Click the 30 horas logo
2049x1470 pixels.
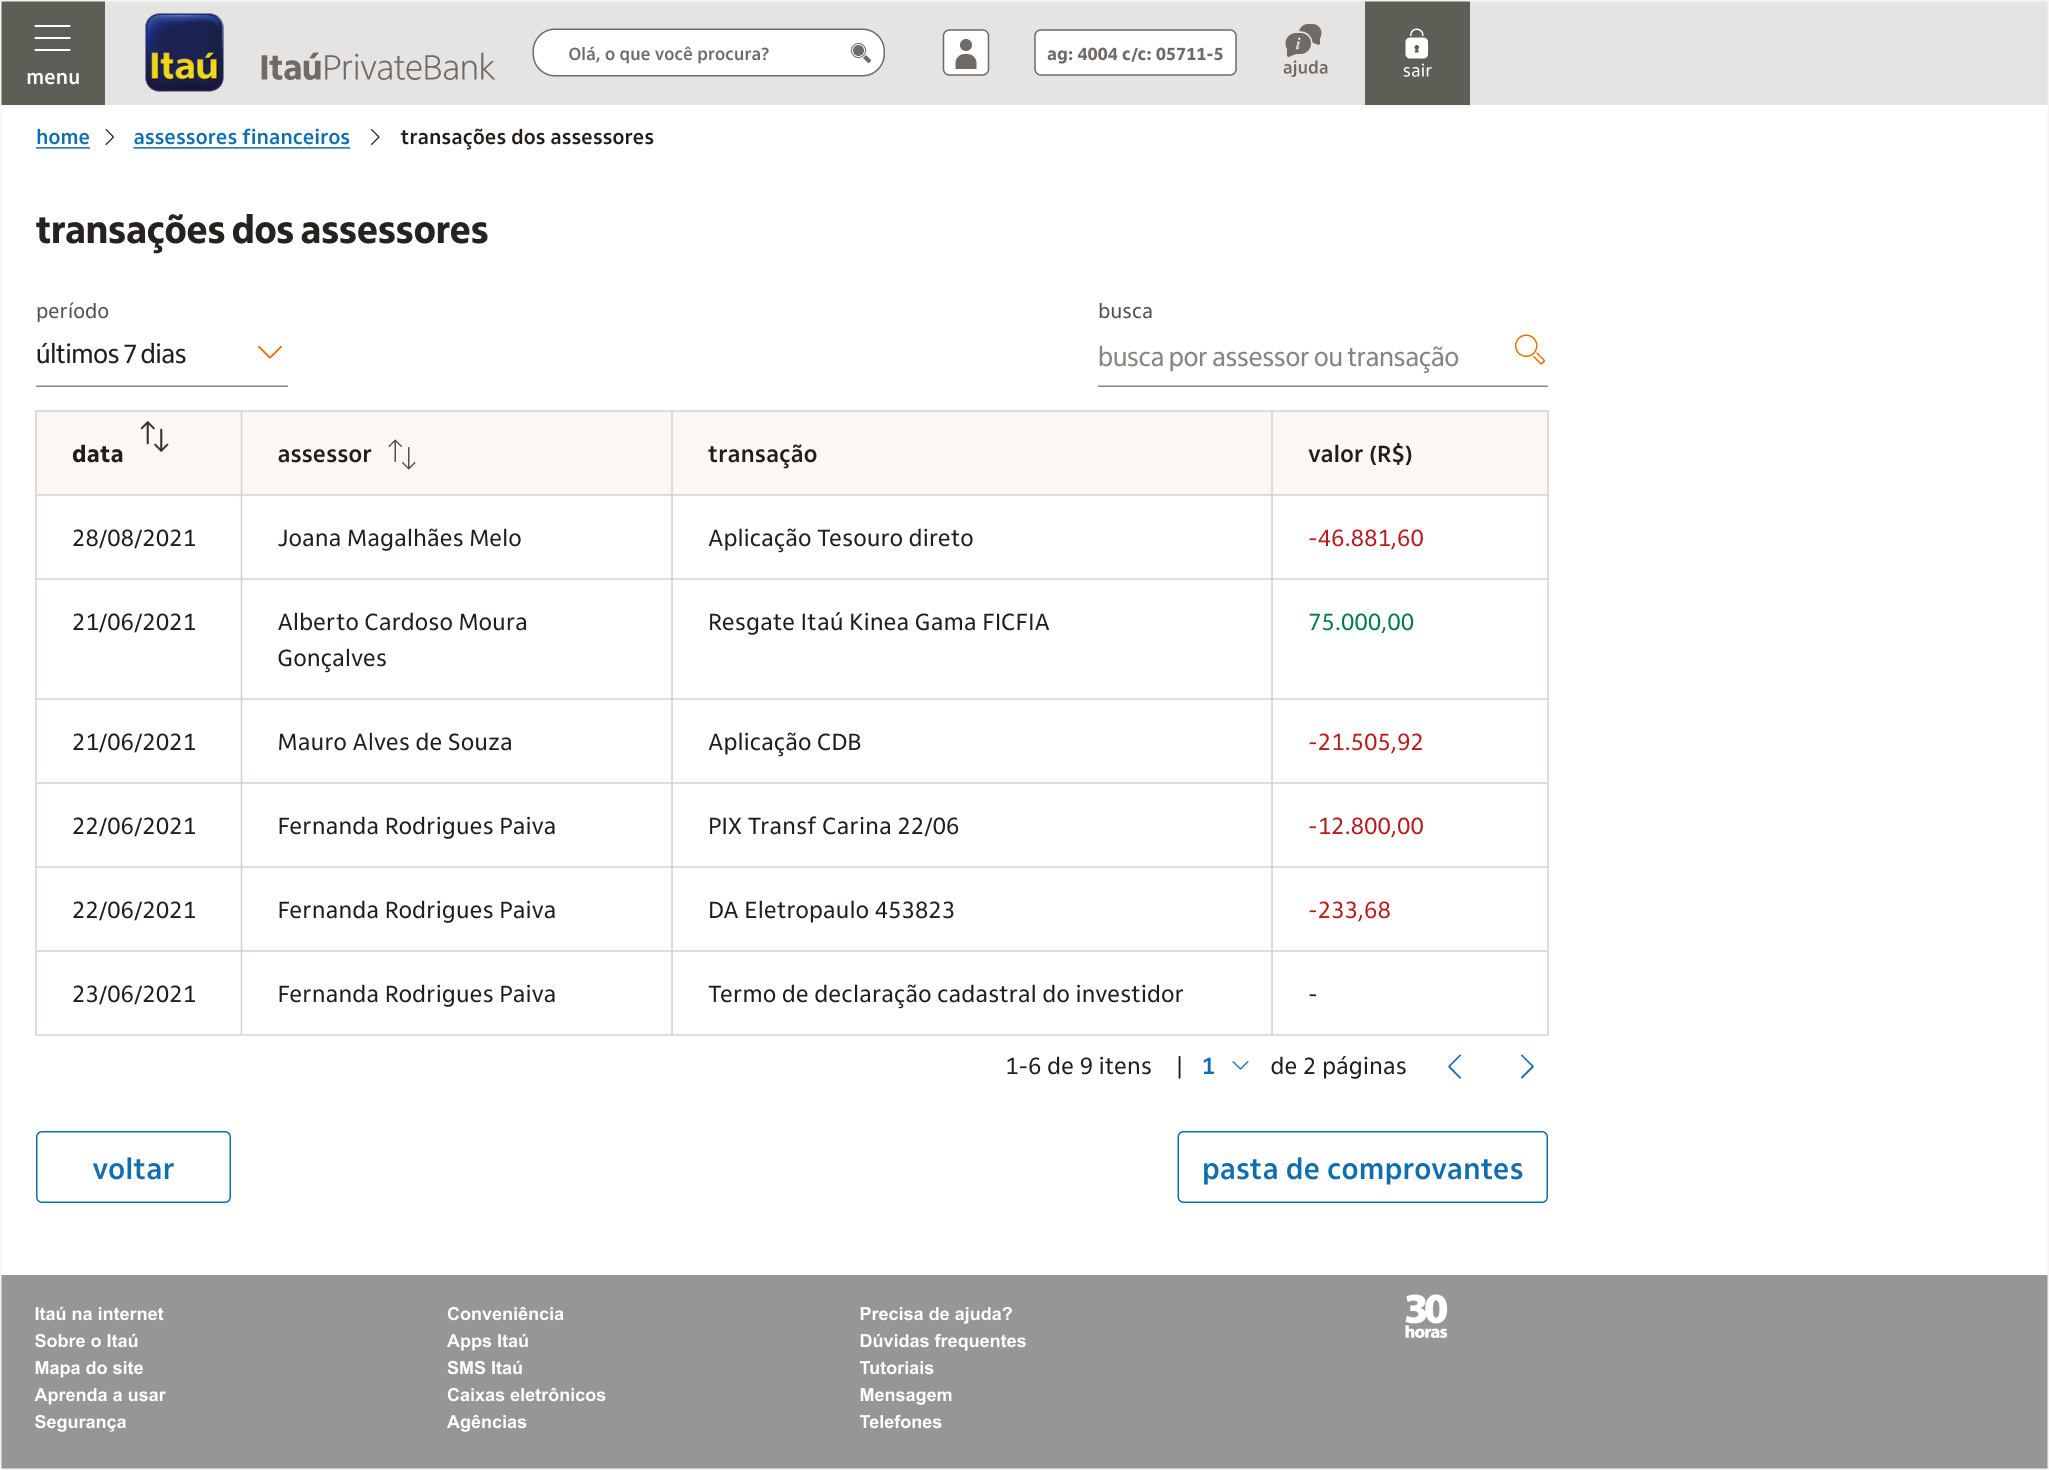coord(1425,1316)
